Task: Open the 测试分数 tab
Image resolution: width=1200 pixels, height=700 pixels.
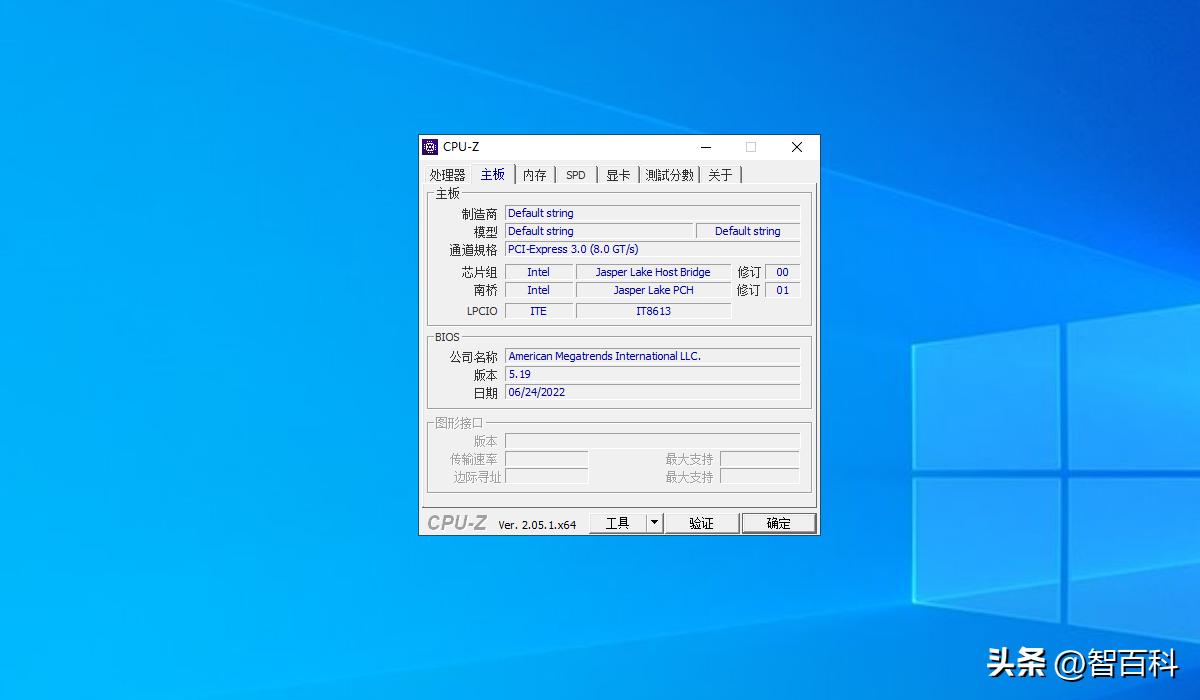Action: coord(668,174)
